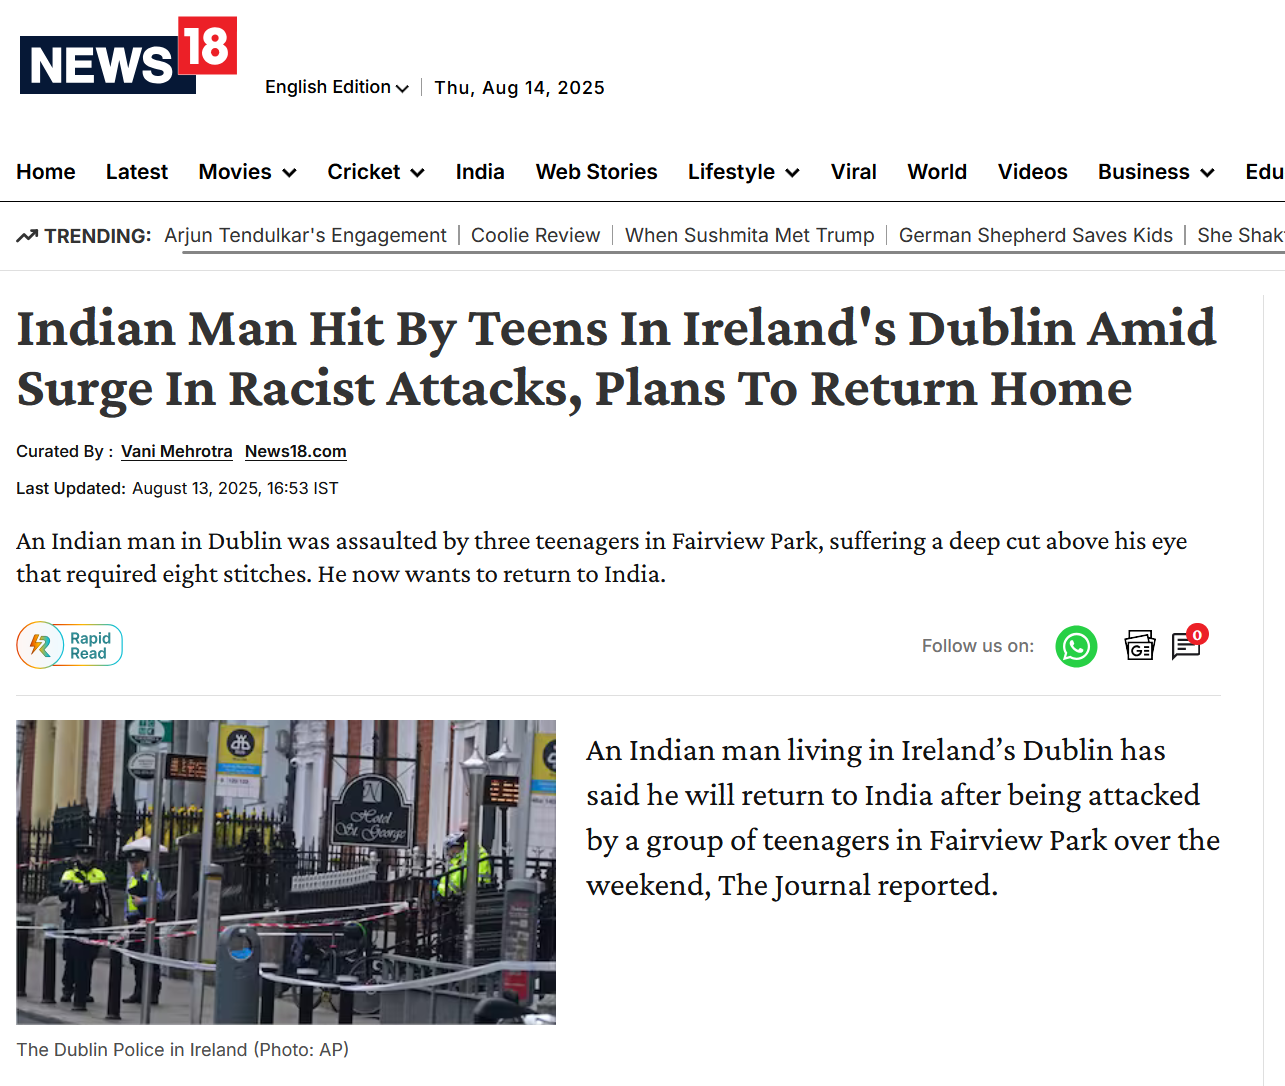Screen dimensions: 1285x1086
Task: Open the Coolie Review trending link
Action: [536, 235]
